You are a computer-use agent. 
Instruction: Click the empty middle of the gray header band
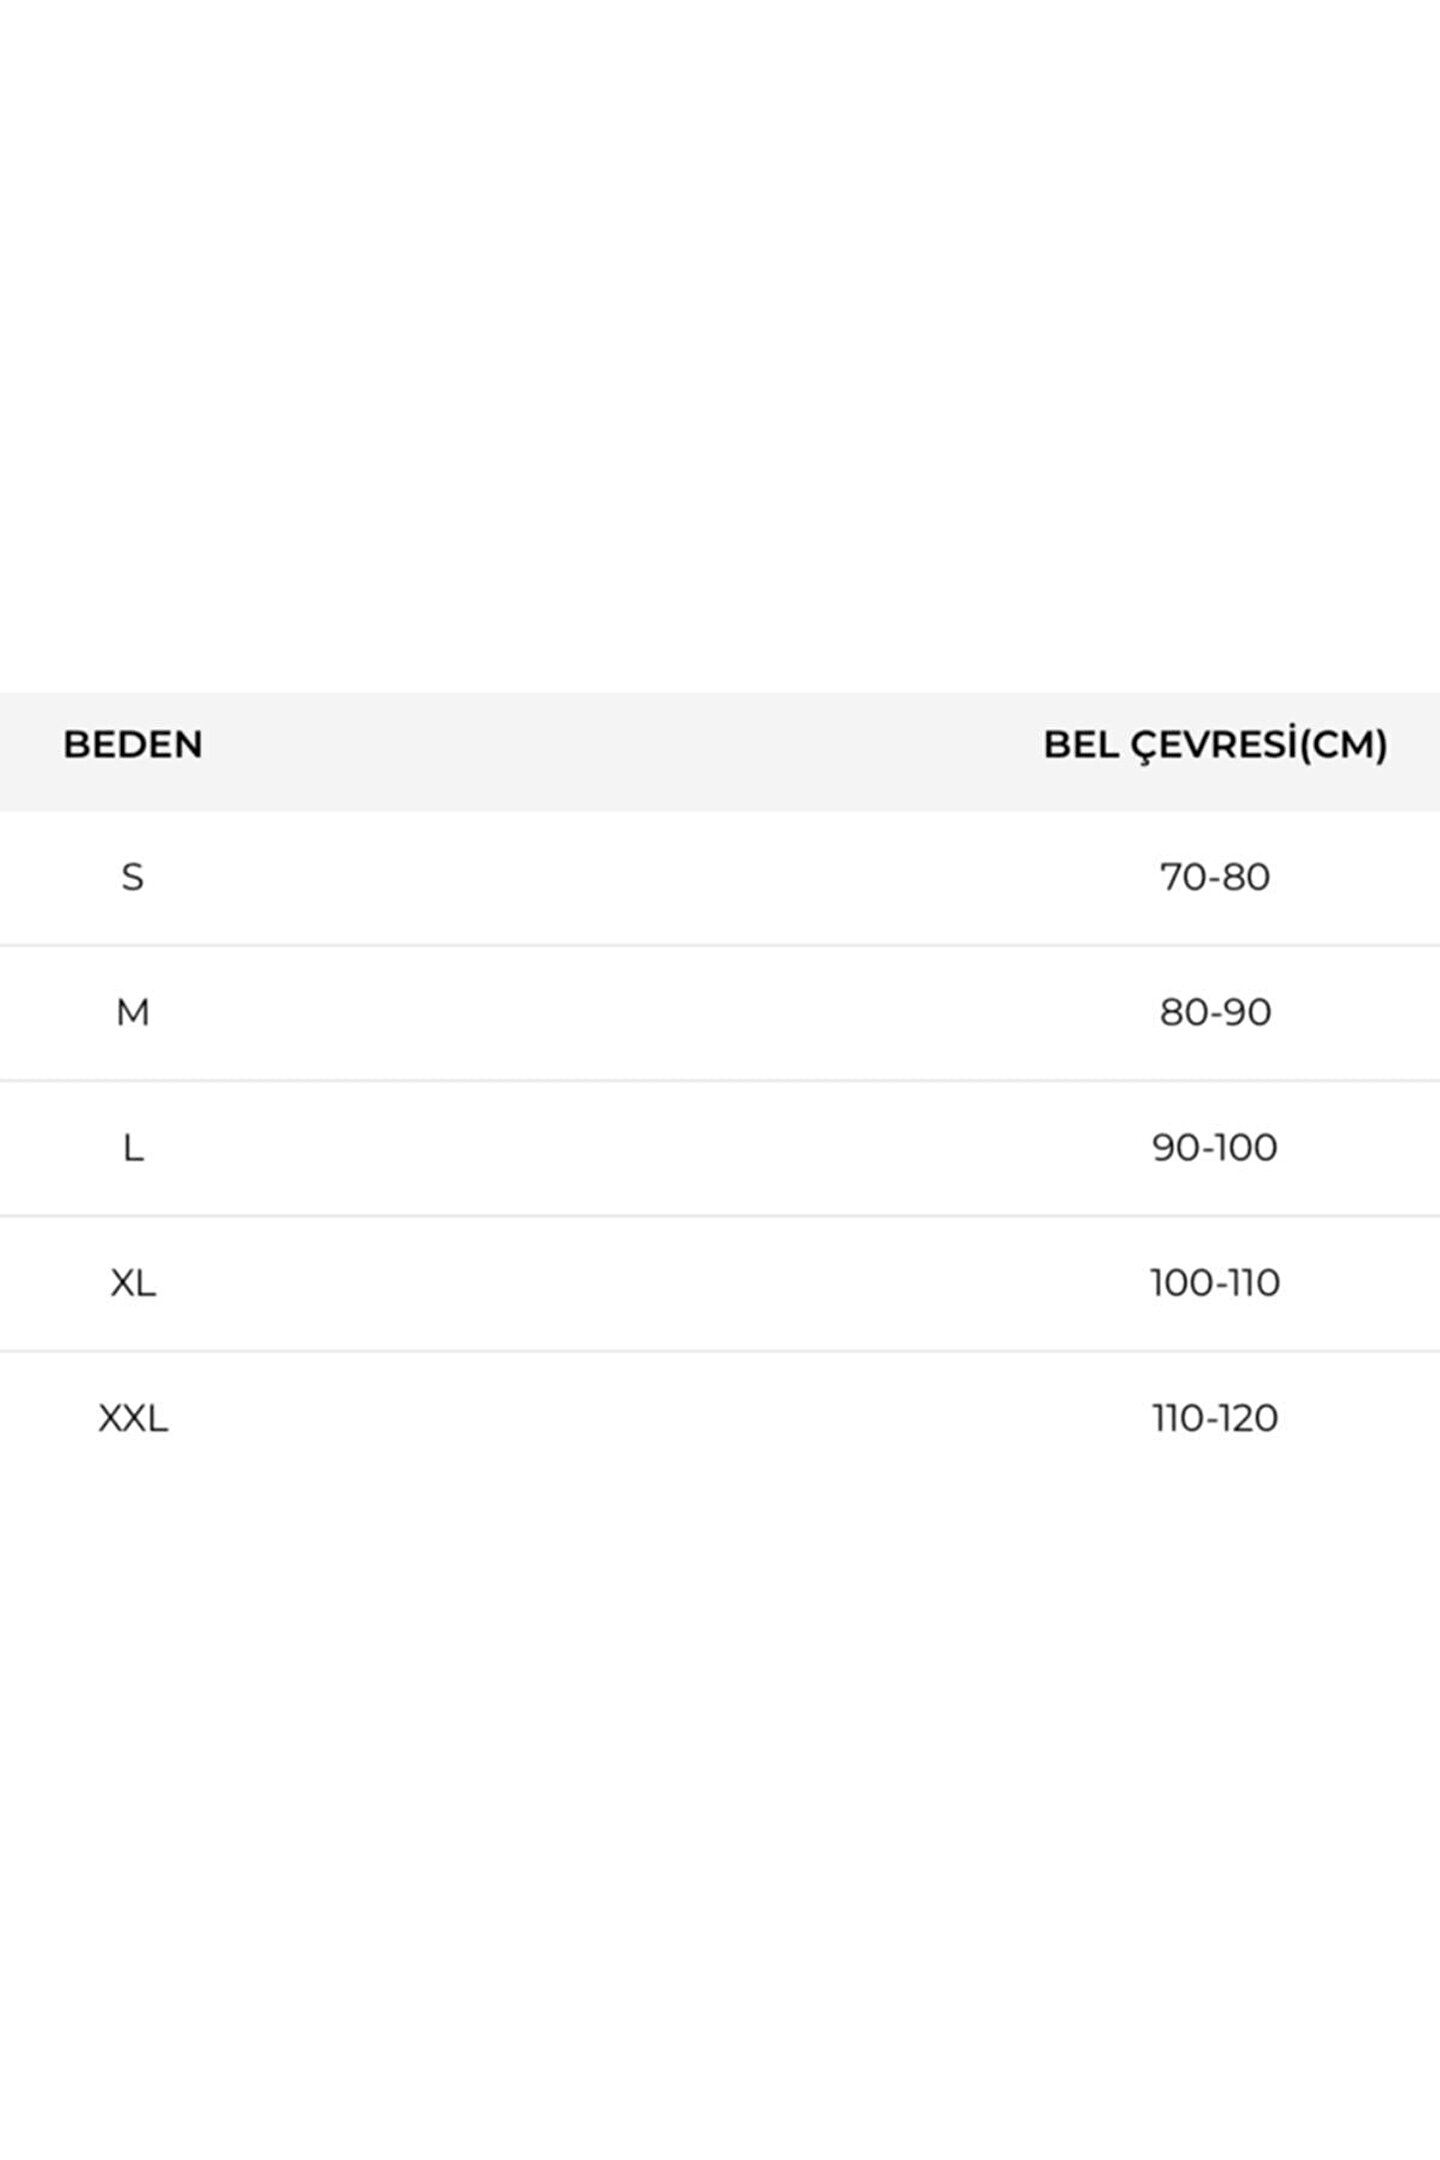tap(620, 750)
